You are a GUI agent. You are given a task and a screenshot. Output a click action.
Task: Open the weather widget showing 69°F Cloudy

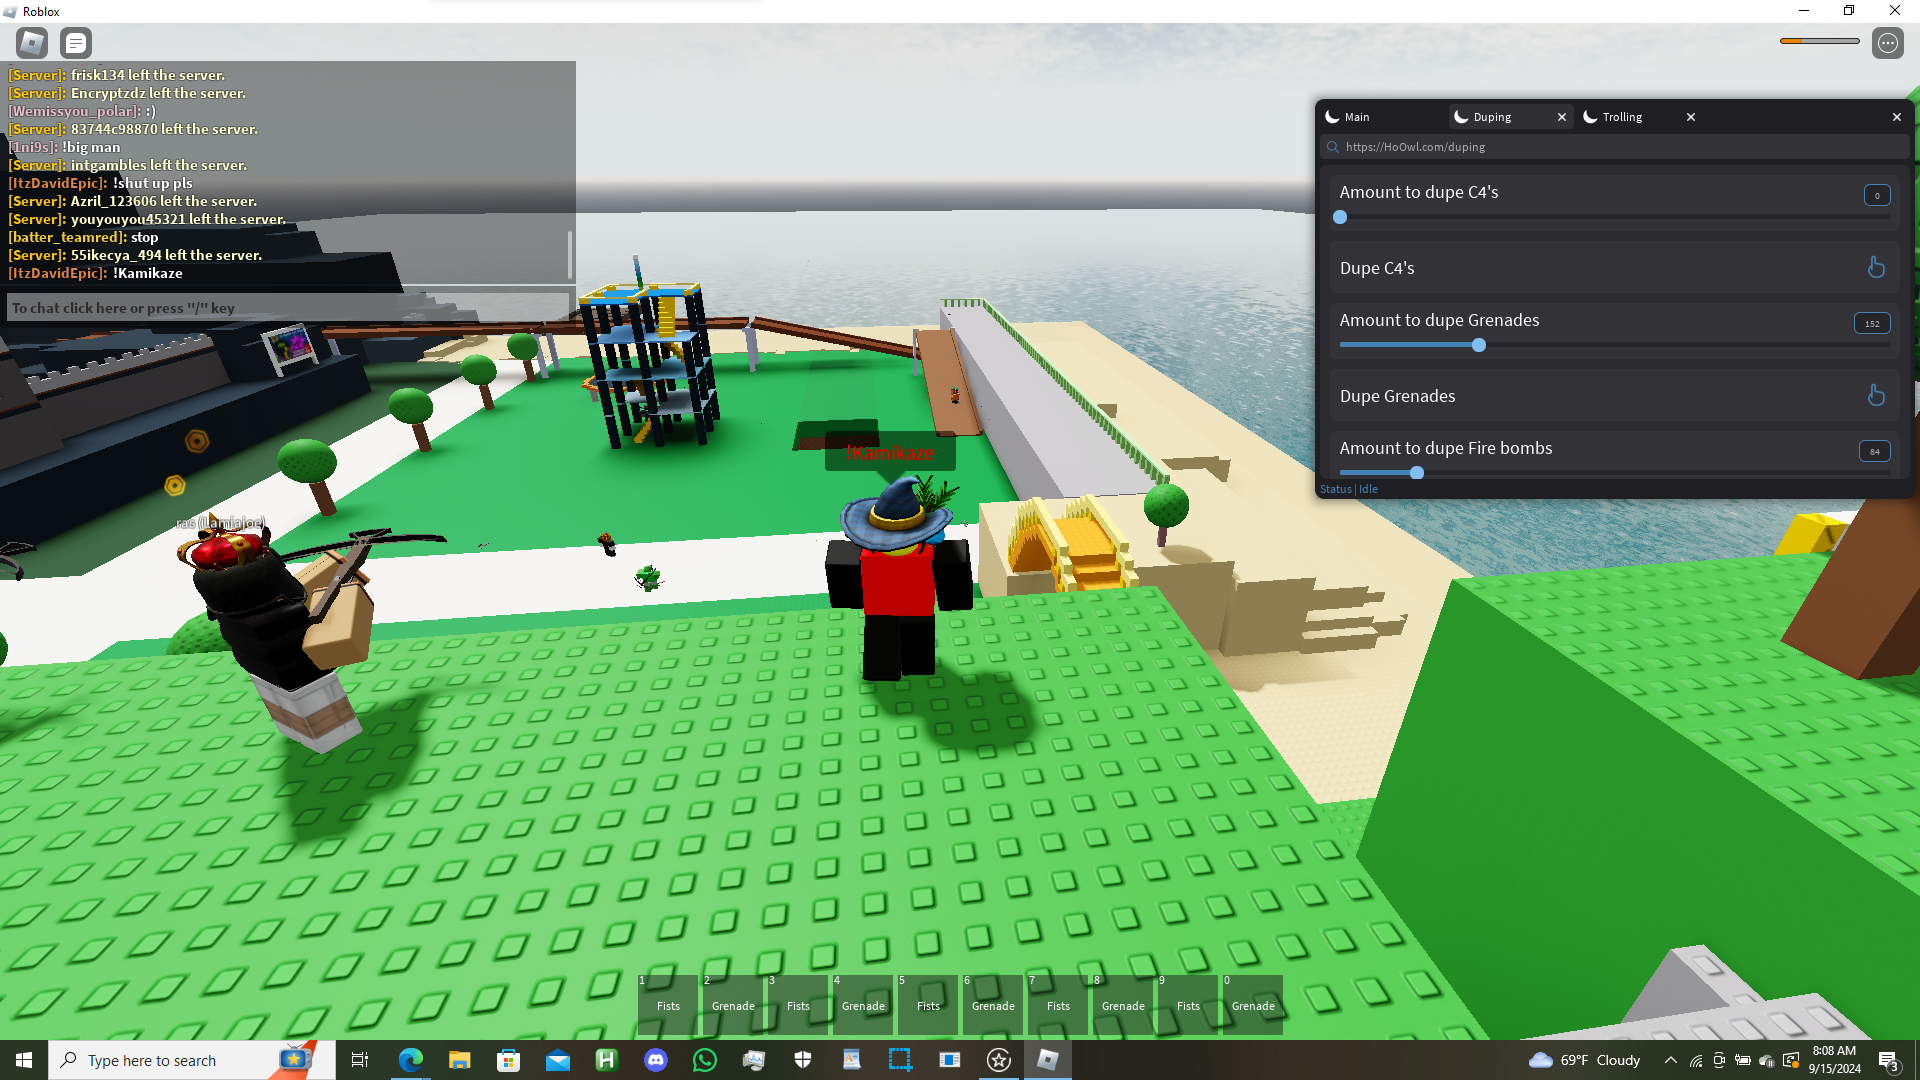[1584, 1060]
